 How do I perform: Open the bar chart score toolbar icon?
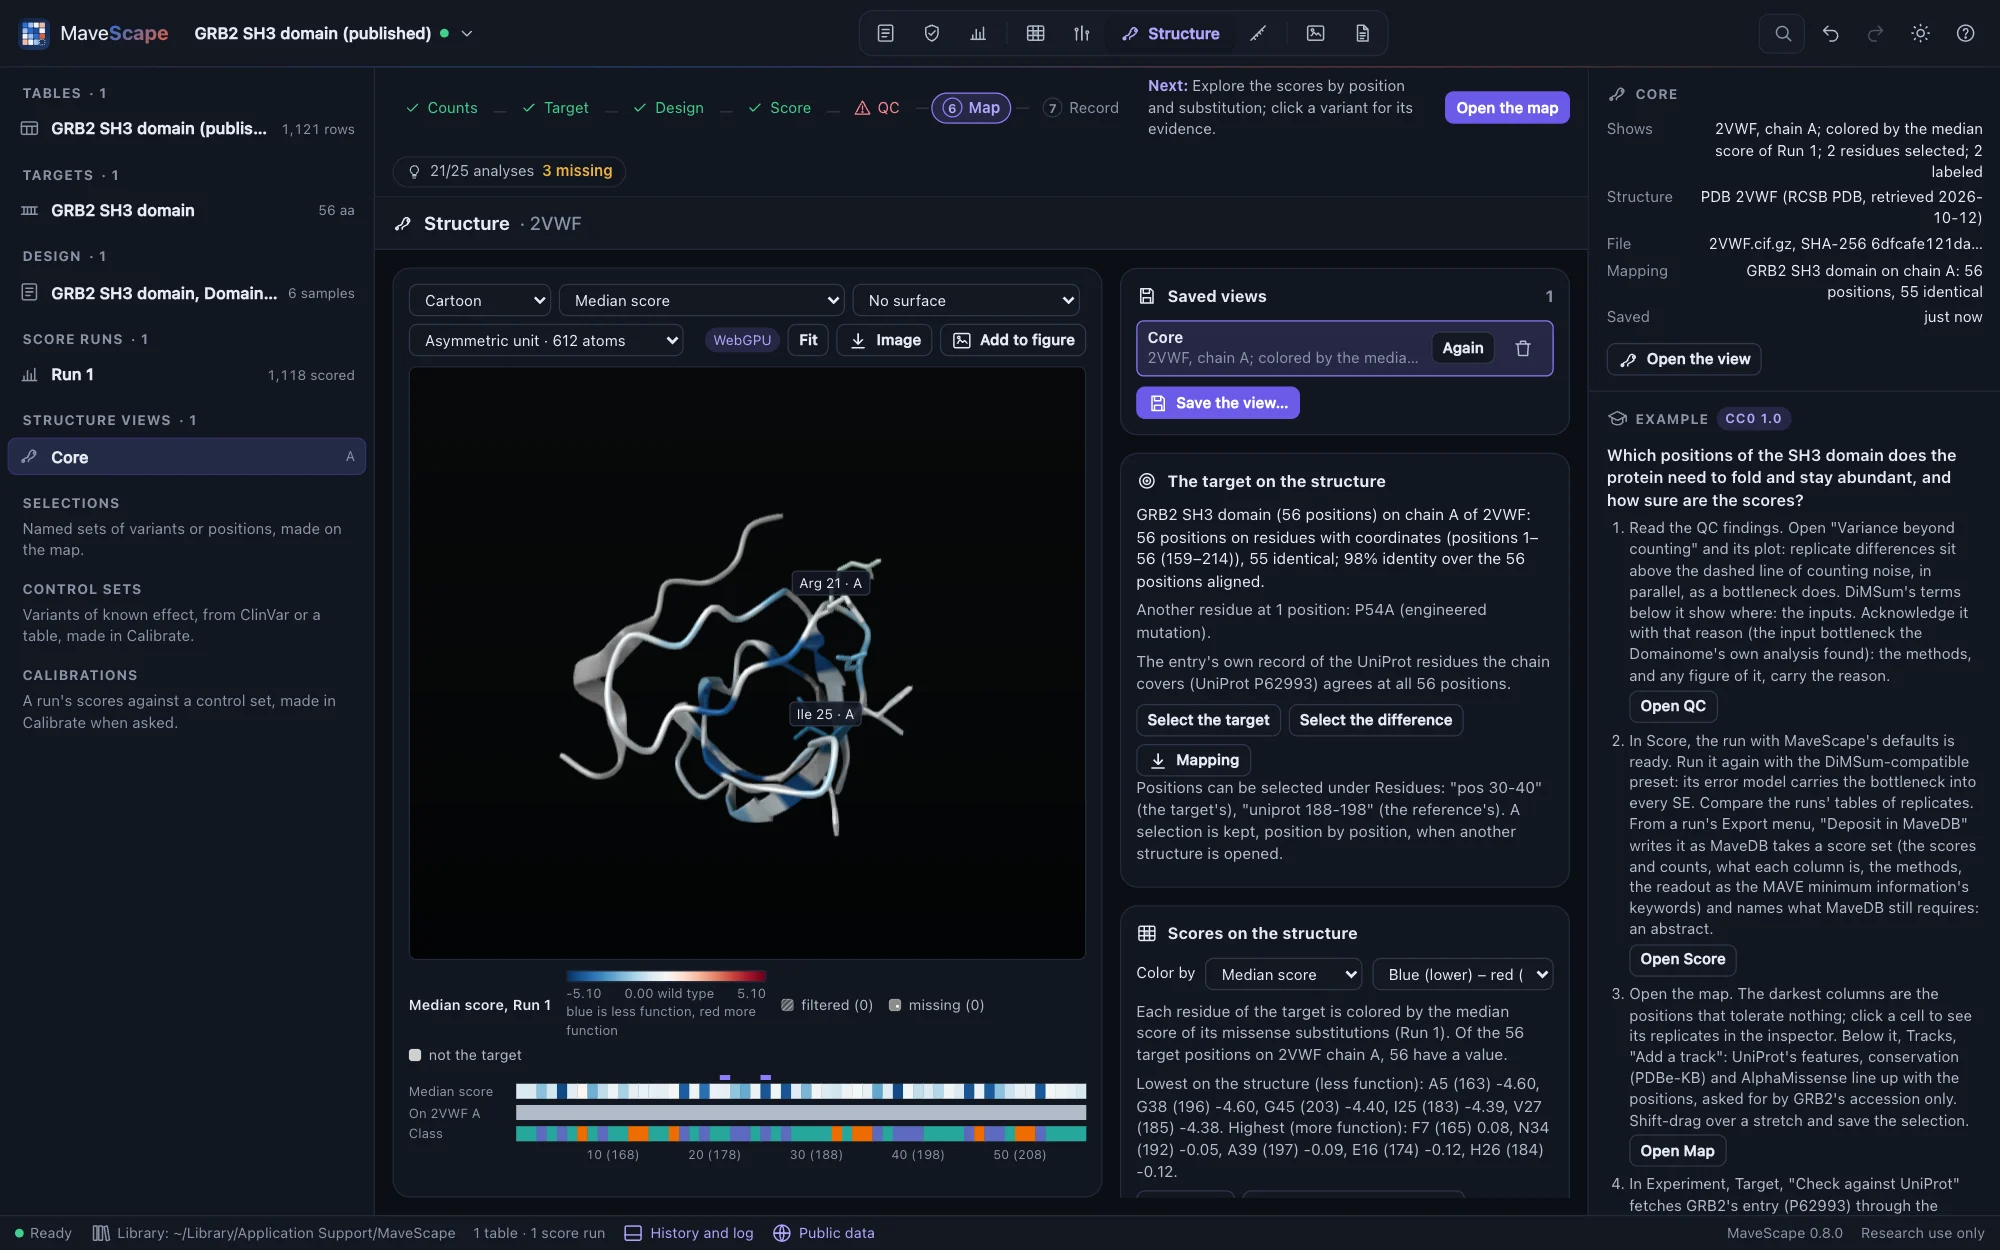978,33
